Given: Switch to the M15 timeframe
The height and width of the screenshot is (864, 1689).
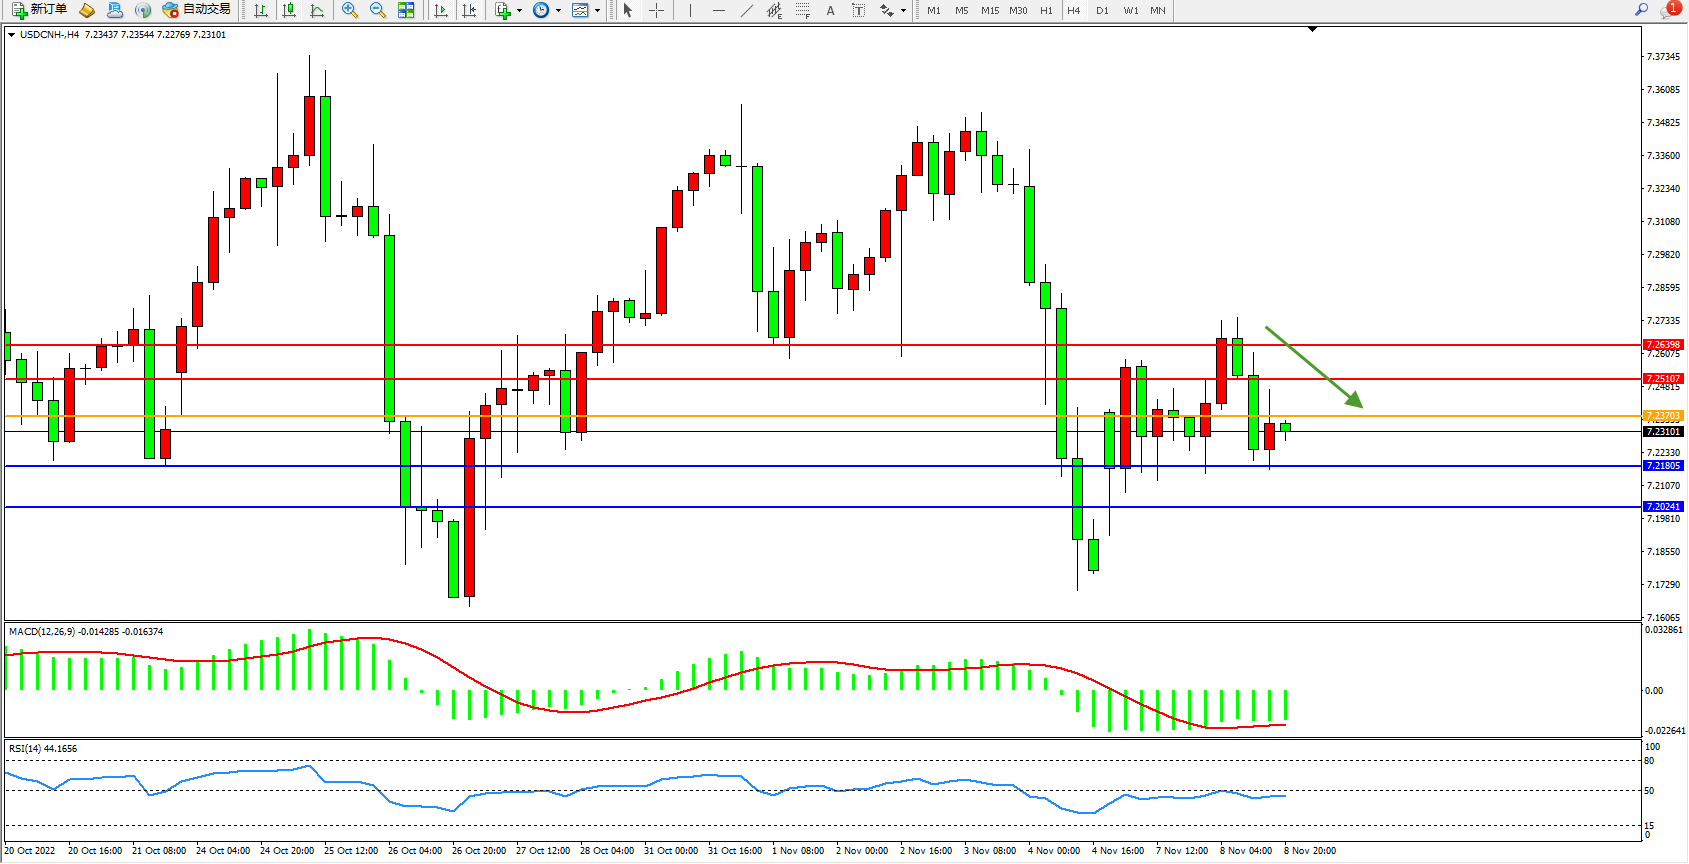Looking at the screenshot, I should 989,10.
